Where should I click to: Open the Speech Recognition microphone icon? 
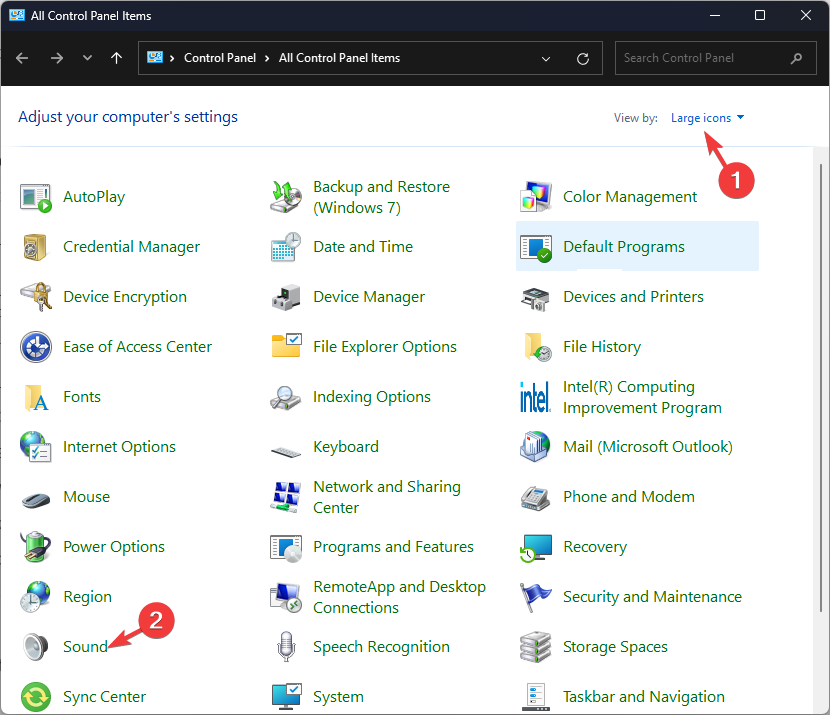[286, 647]
